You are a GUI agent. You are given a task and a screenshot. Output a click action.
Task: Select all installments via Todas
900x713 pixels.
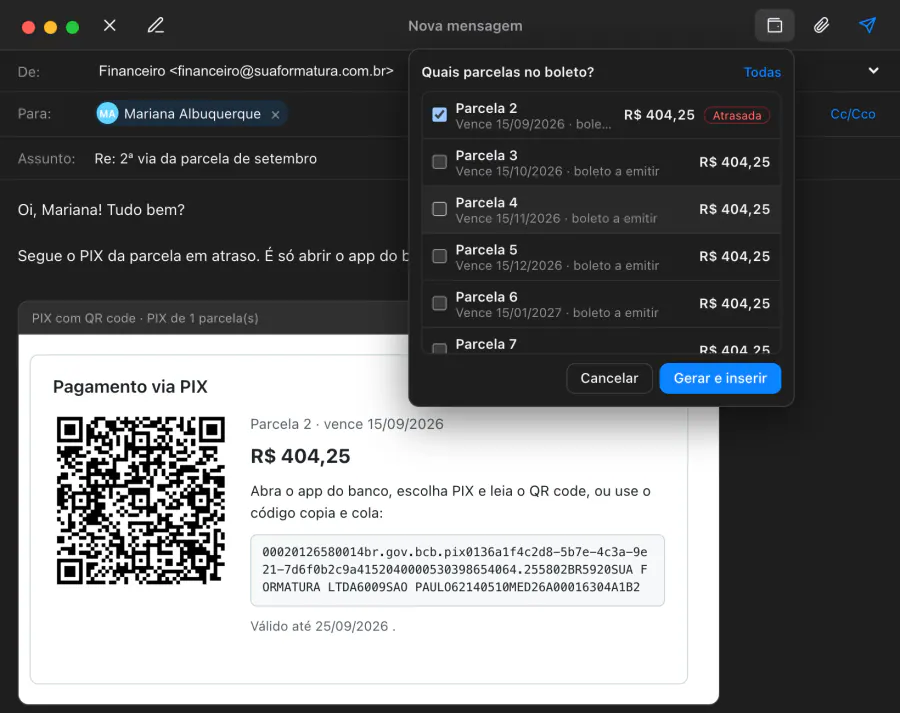click(762, 72)
